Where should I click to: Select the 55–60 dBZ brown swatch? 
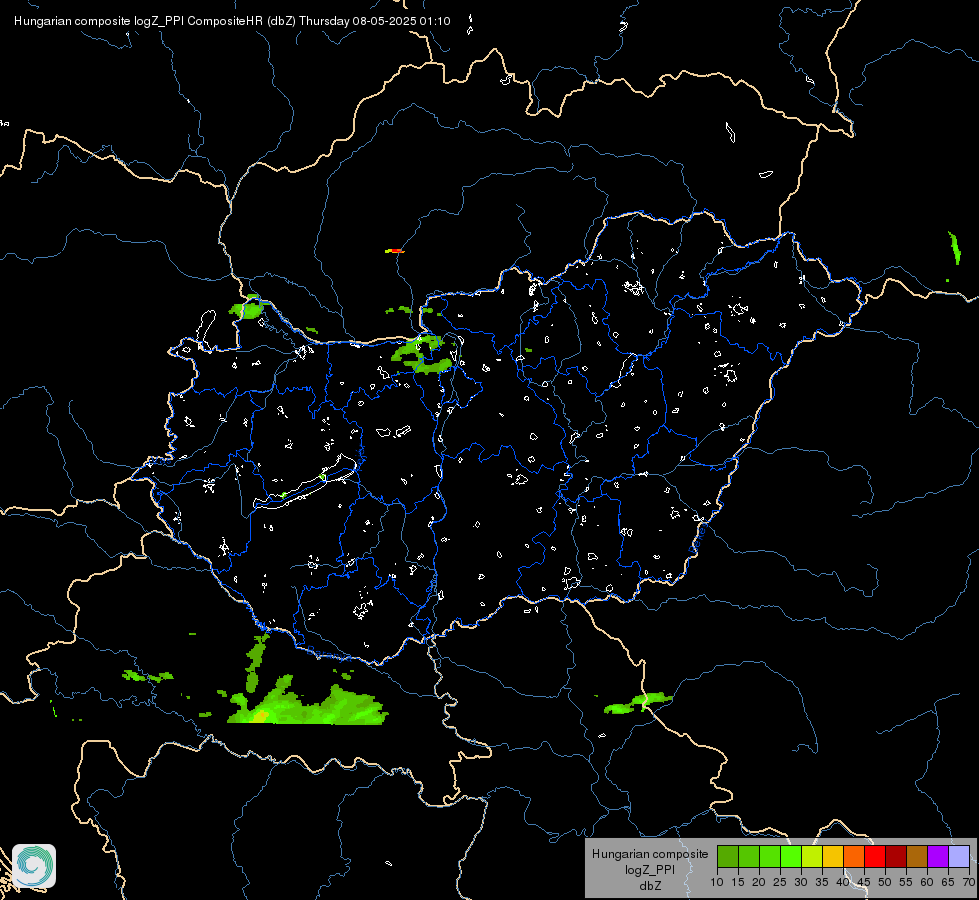[917, 856]
